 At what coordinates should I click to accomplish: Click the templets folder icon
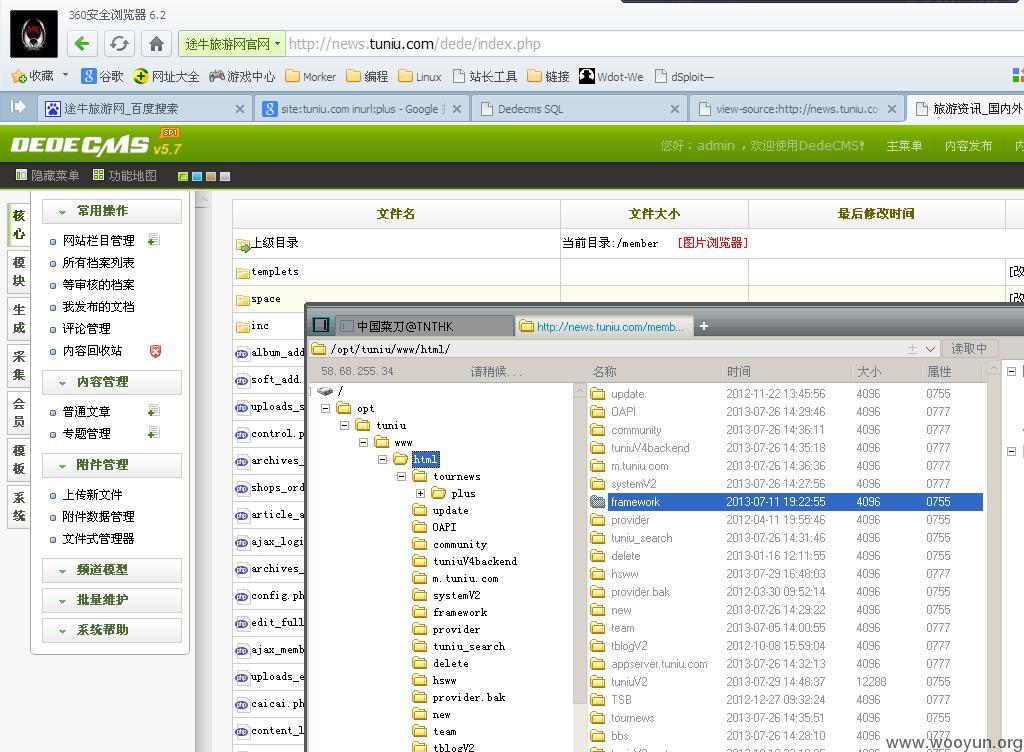click(x=242, y=272)
